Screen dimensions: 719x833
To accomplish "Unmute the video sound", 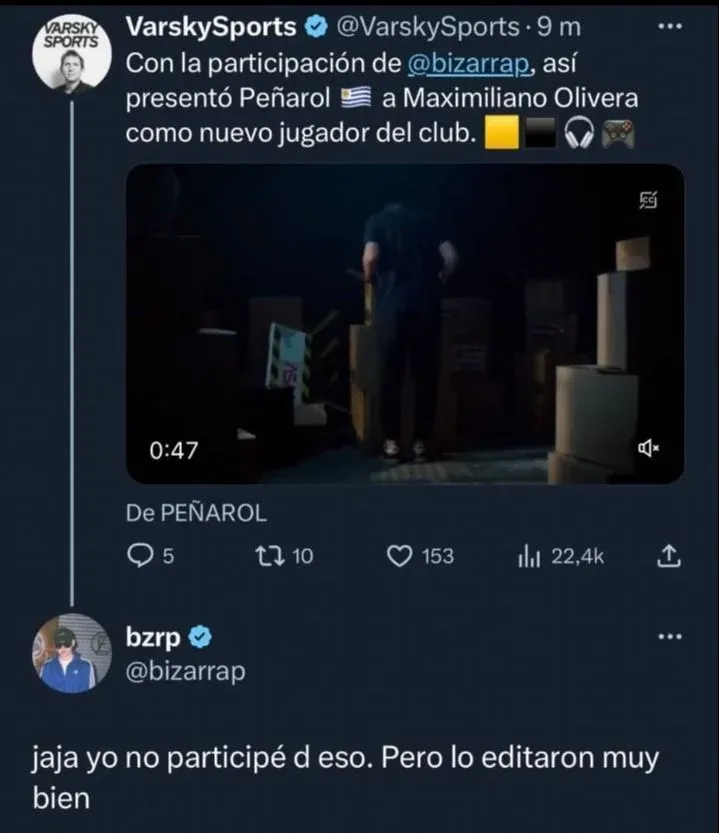I will tap(647, 451).
